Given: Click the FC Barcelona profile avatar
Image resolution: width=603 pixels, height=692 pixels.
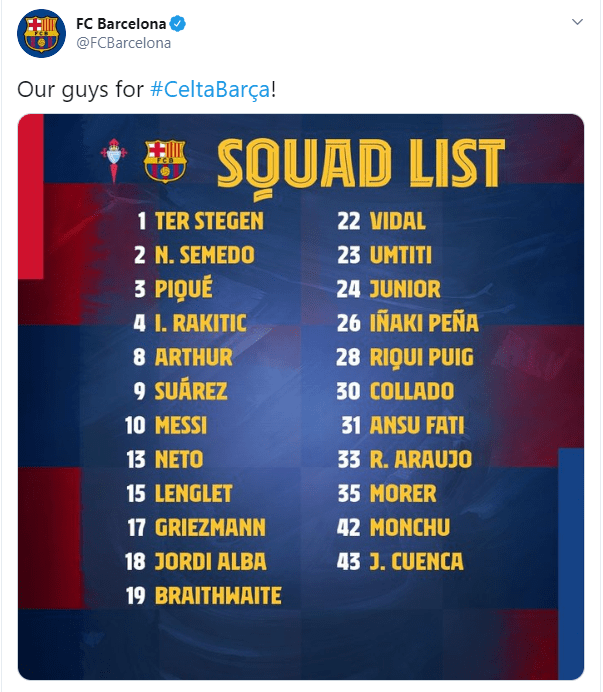Looking at the screenshot, I should click(x=42, y=33).
